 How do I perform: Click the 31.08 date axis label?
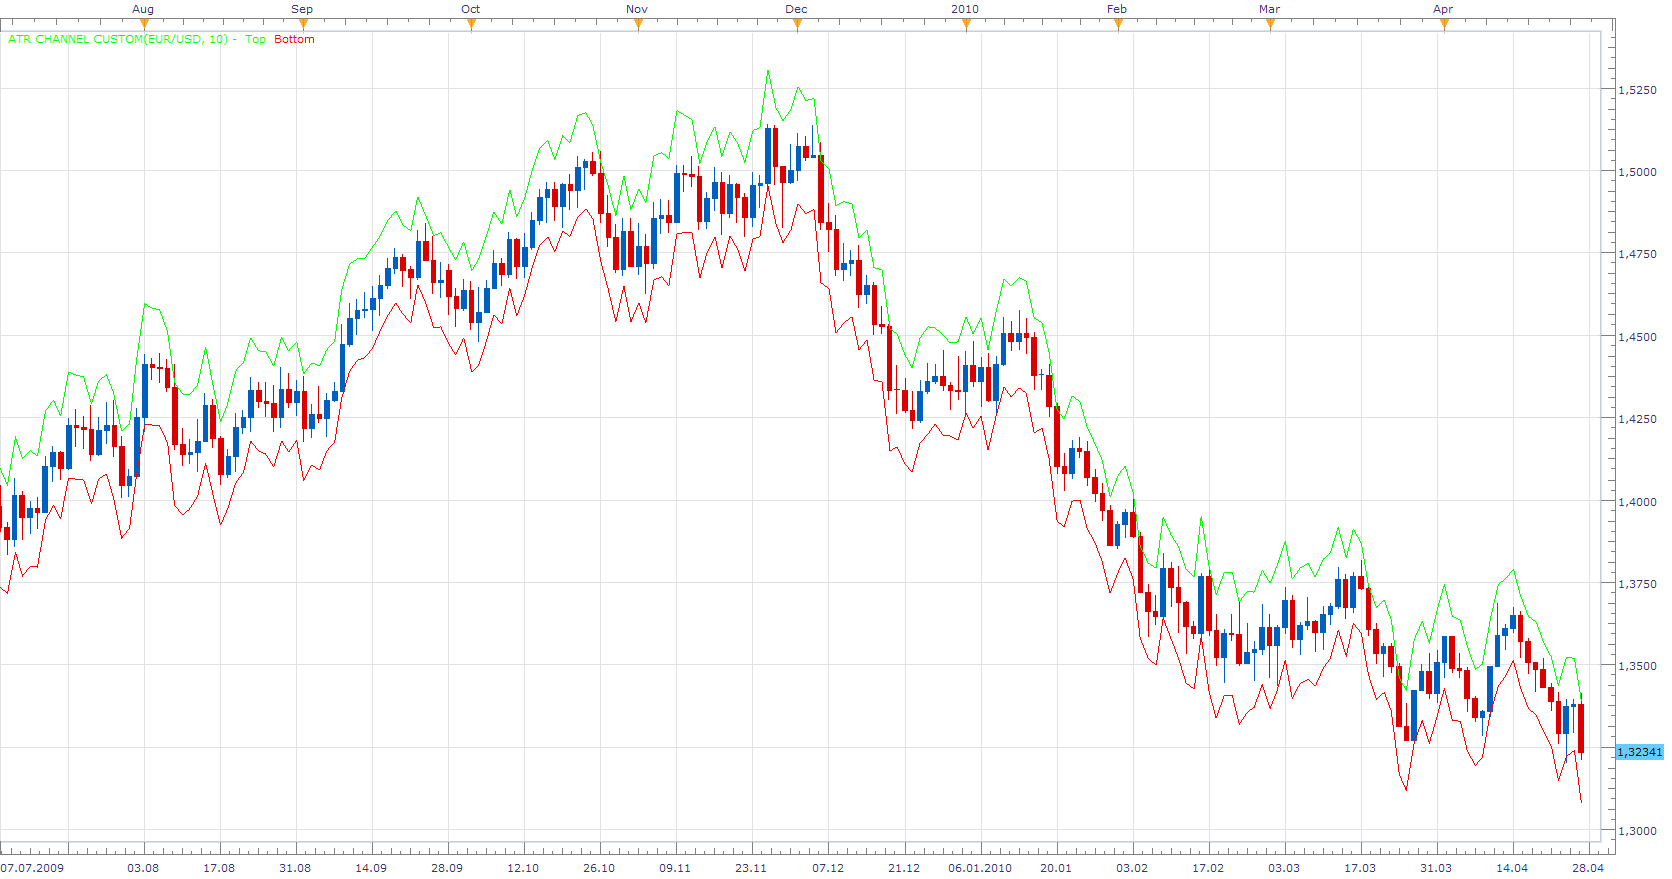(x=295, y=868)
